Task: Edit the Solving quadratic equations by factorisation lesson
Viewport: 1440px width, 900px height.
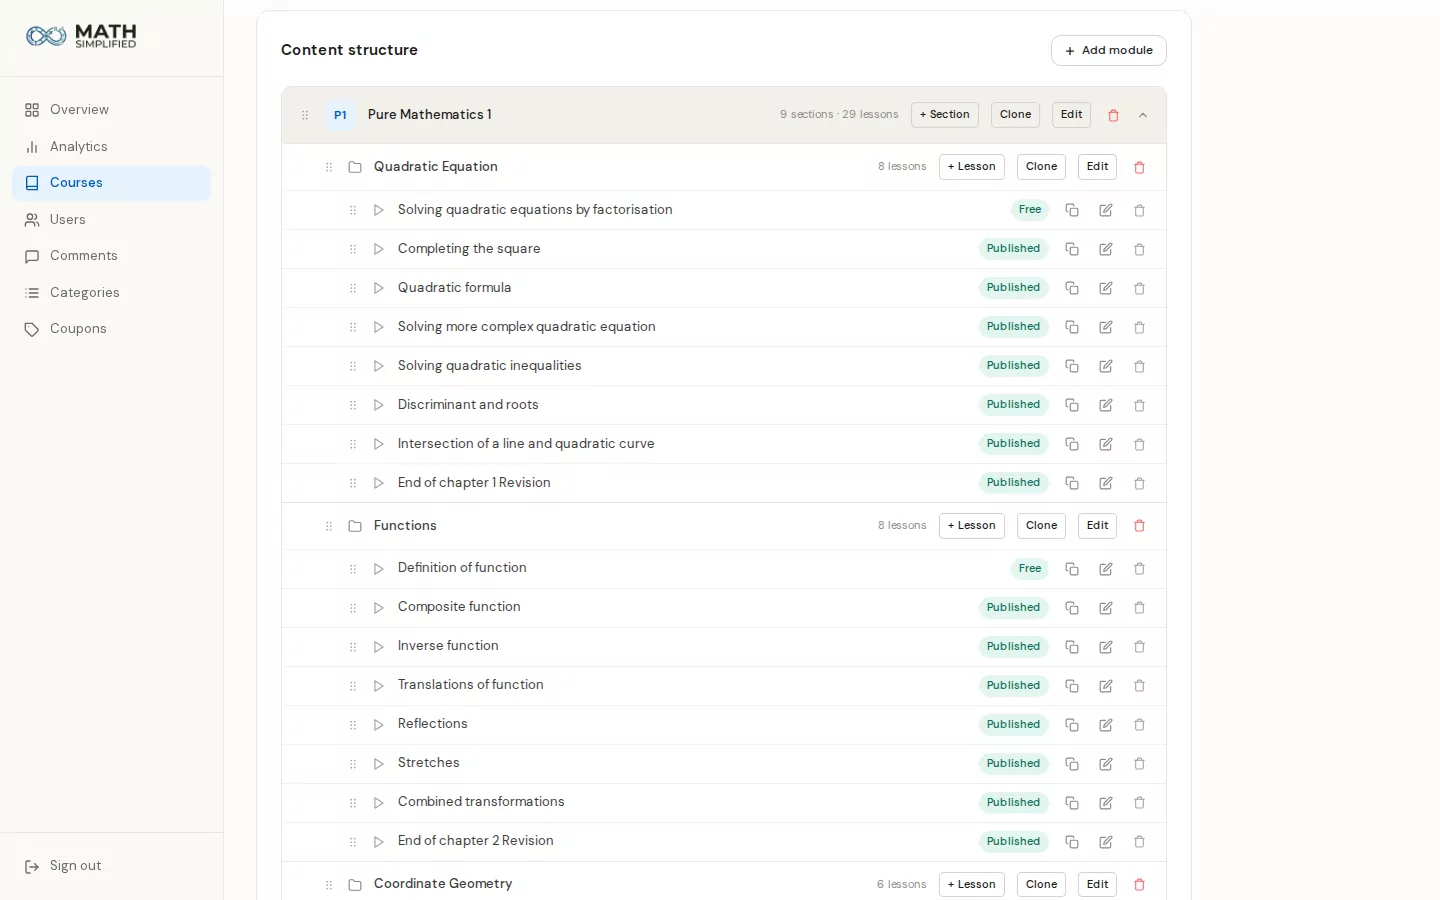Action: (x=1106, y=210)
